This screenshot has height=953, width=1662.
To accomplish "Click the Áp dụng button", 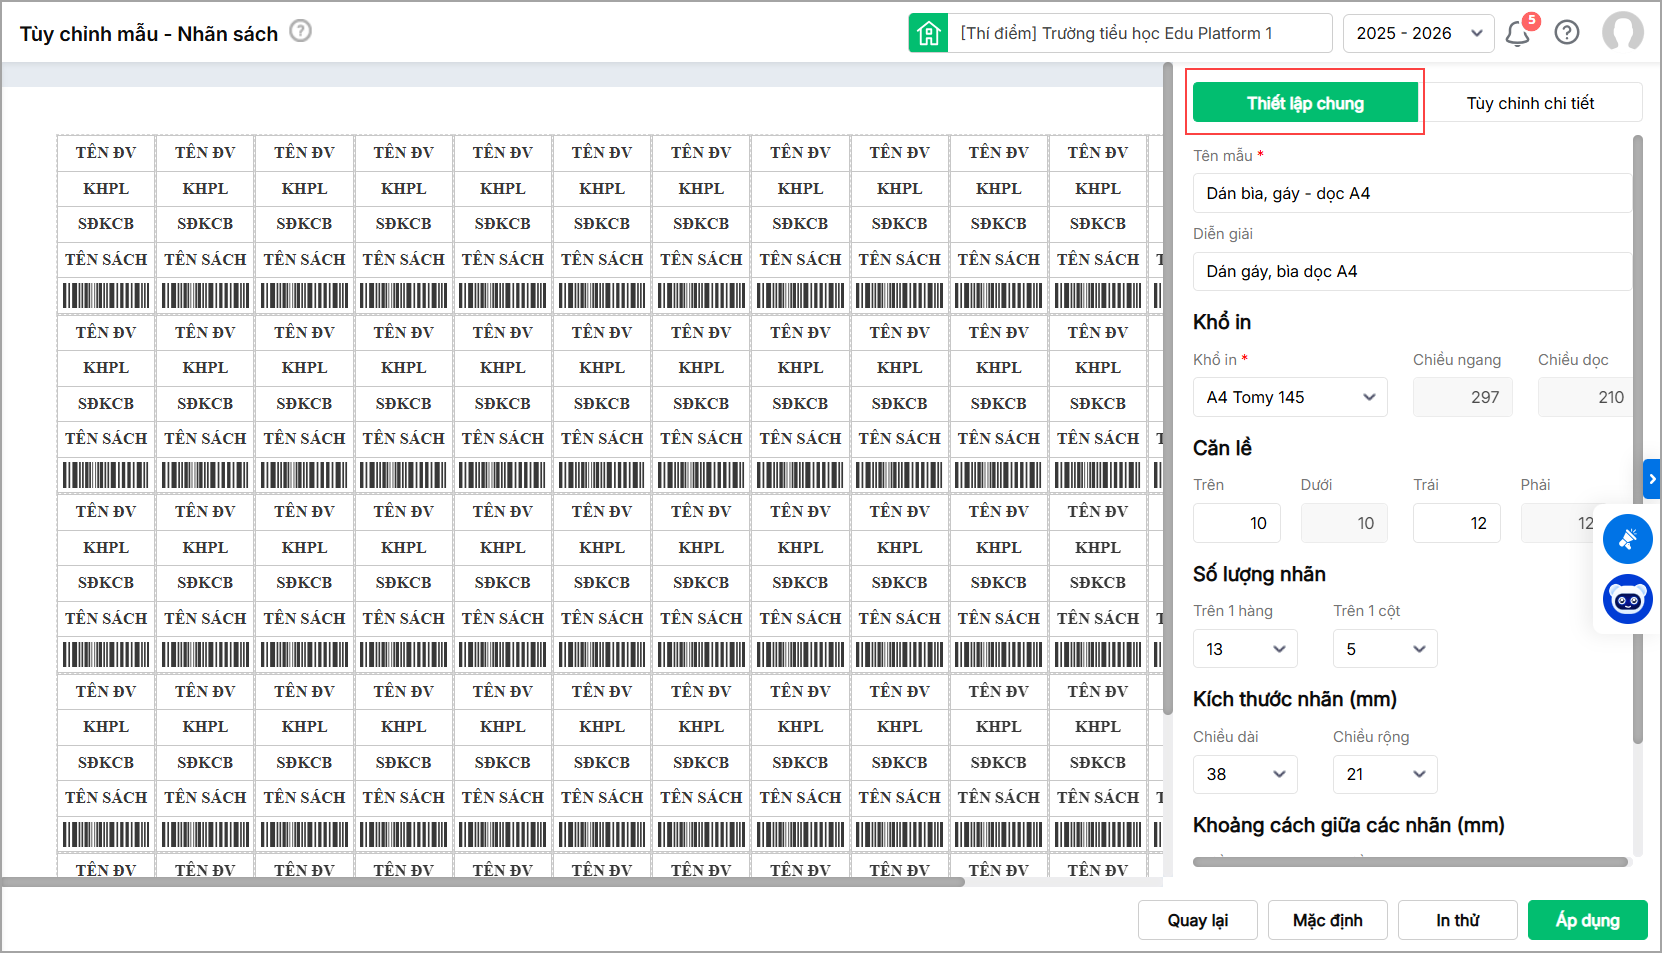I will pos(1587,920).
